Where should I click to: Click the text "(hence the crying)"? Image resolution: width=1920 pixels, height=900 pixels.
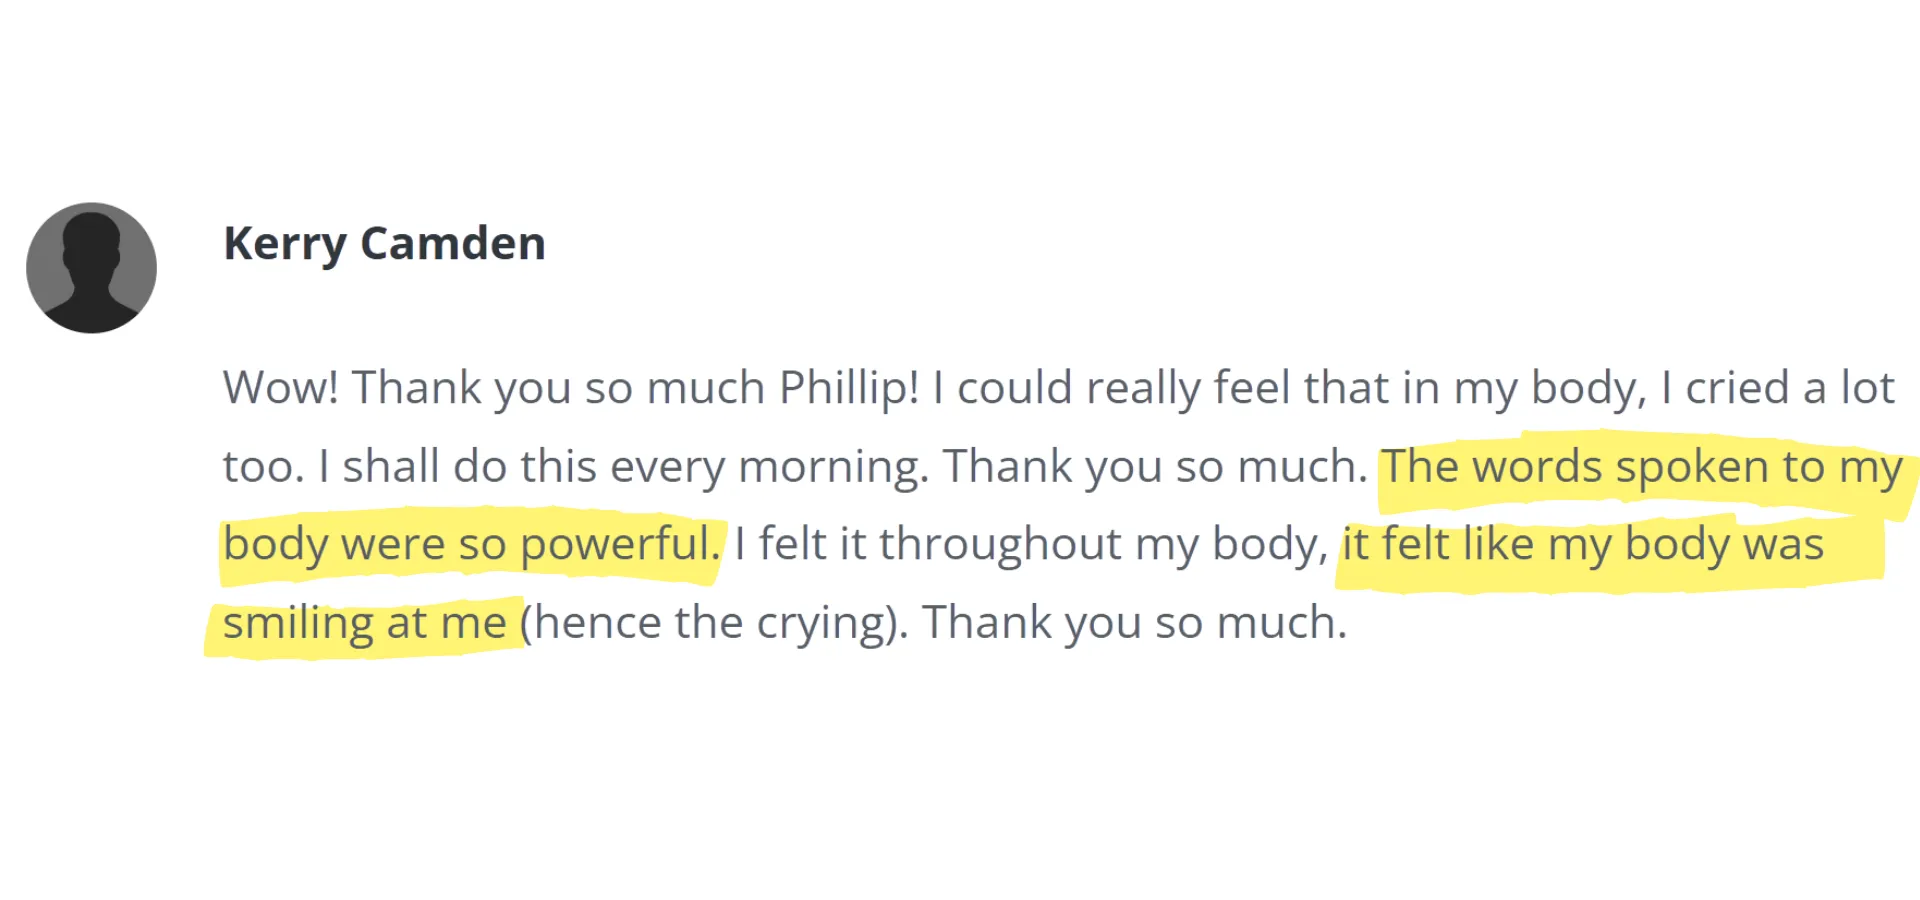[x=714, y=624]
